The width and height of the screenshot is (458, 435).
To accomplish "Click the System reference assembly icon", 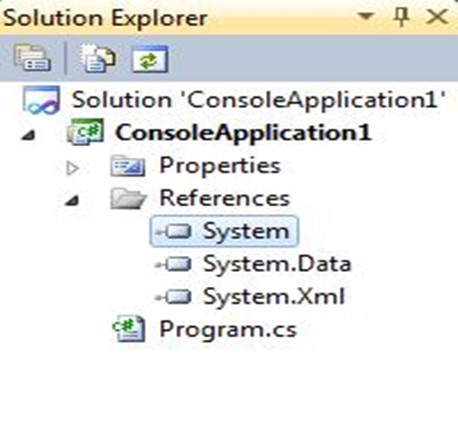I will tap(174, 231).
